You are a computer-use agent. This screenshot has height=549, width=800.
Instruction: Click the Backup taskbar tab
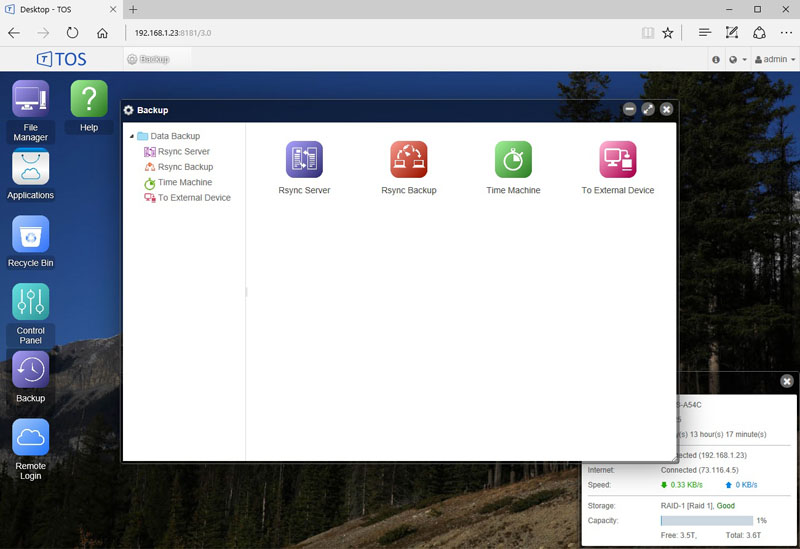pyautogui.click(x=148, y=60)
